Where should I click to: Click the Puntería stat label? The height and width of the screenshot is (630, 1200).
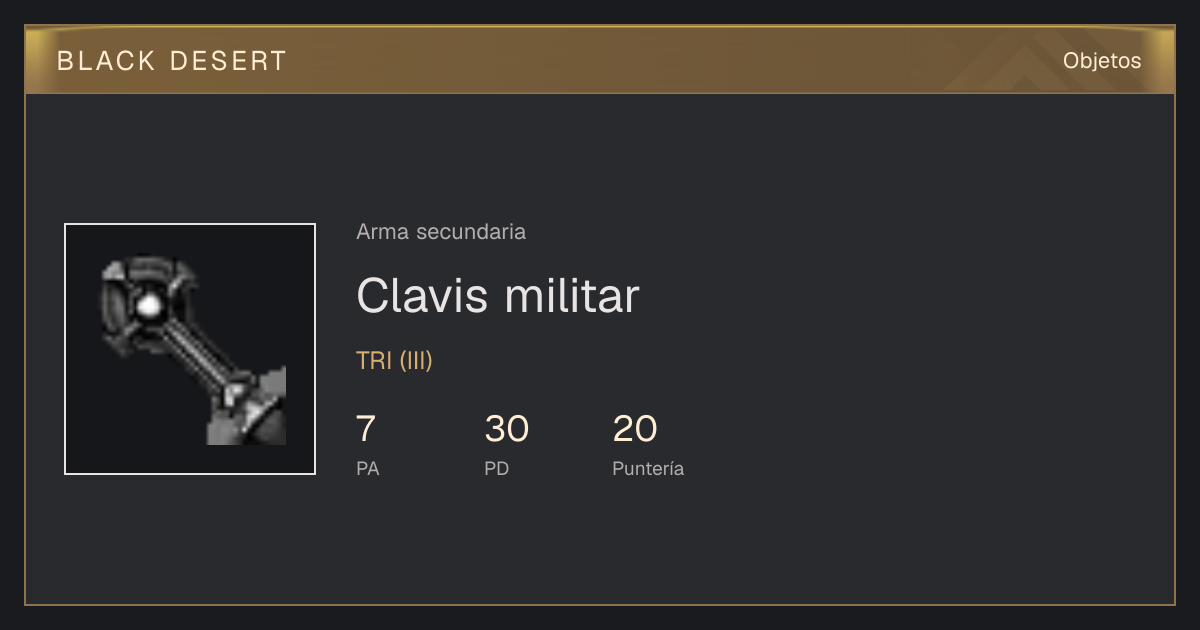[x=648, y=469]
